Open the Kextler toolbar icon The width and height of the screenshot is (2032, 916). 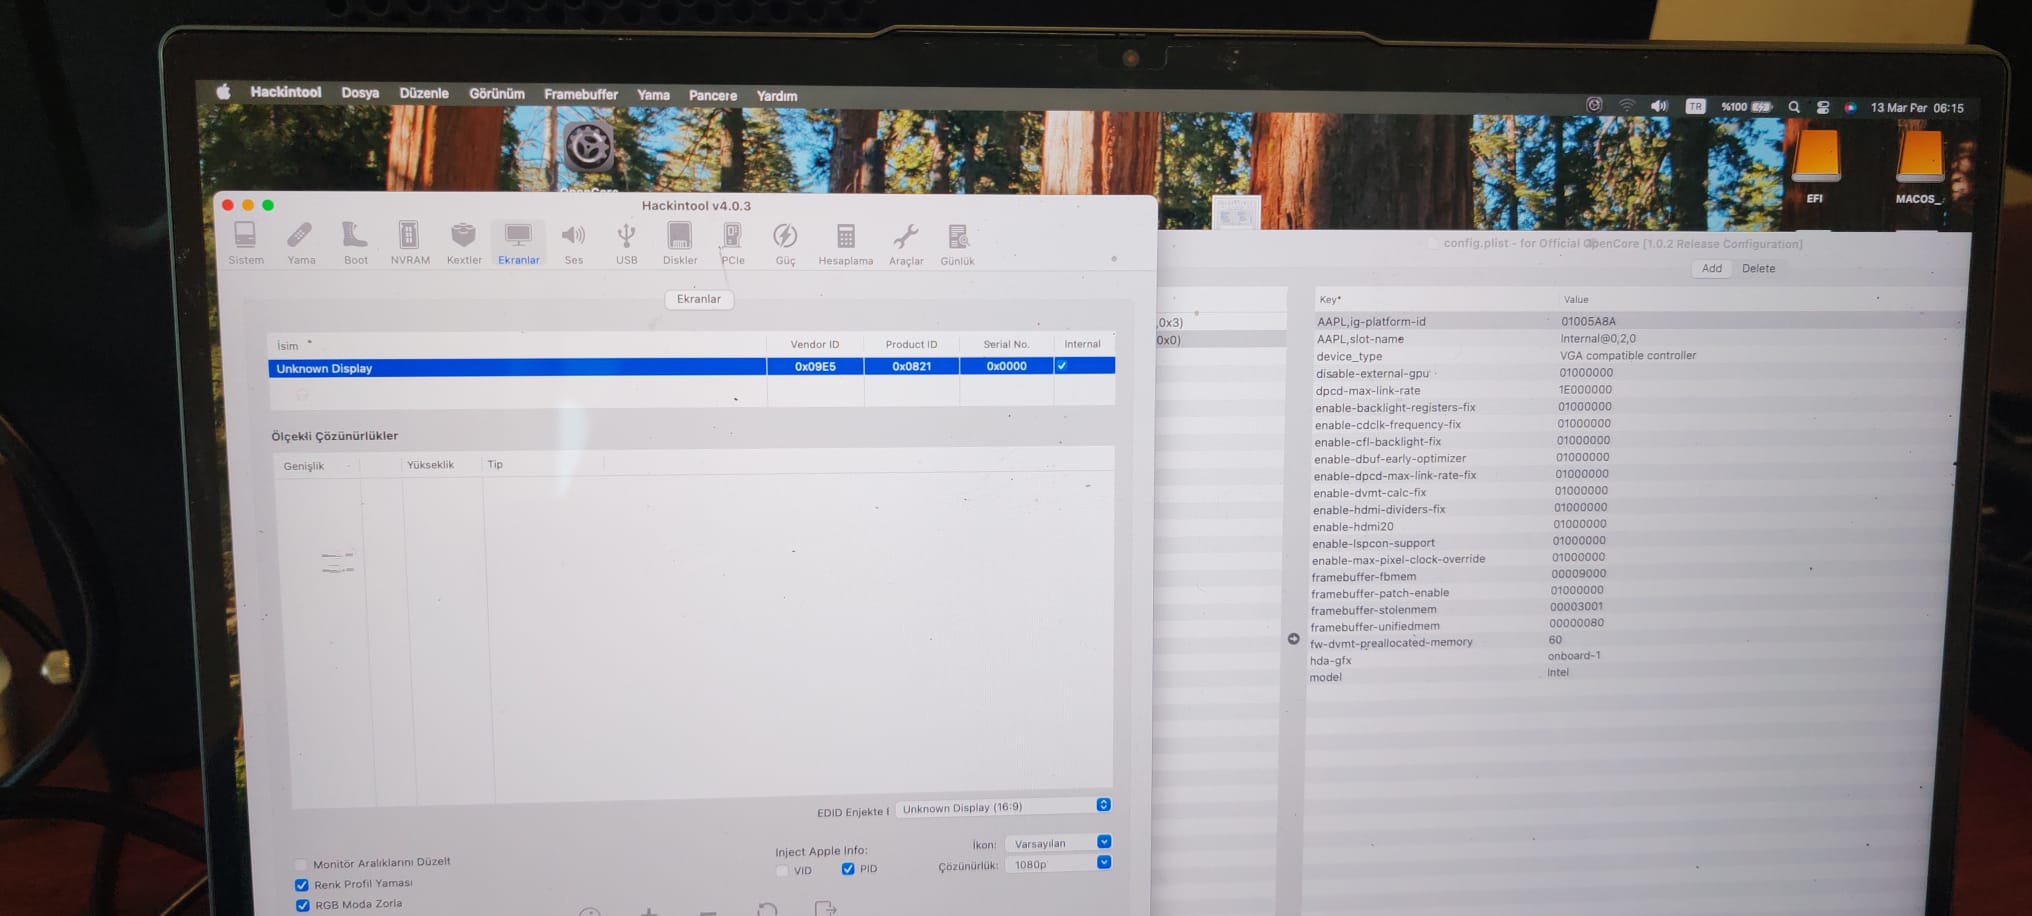[x=463, y=242]
